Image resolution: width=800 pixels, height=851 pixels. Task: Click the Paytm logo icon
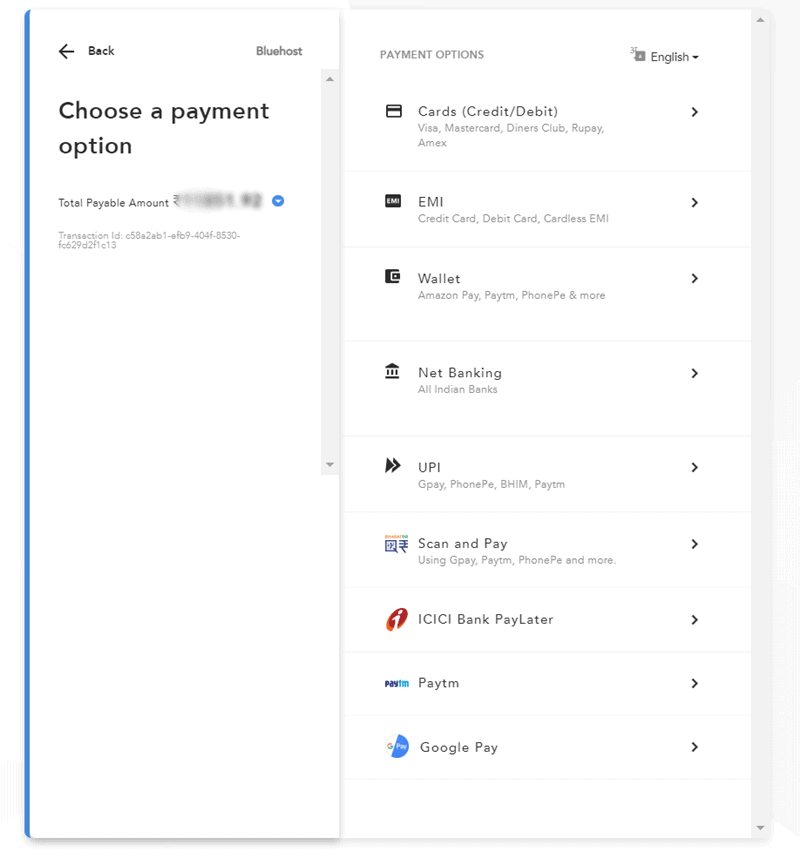[397, 683]
